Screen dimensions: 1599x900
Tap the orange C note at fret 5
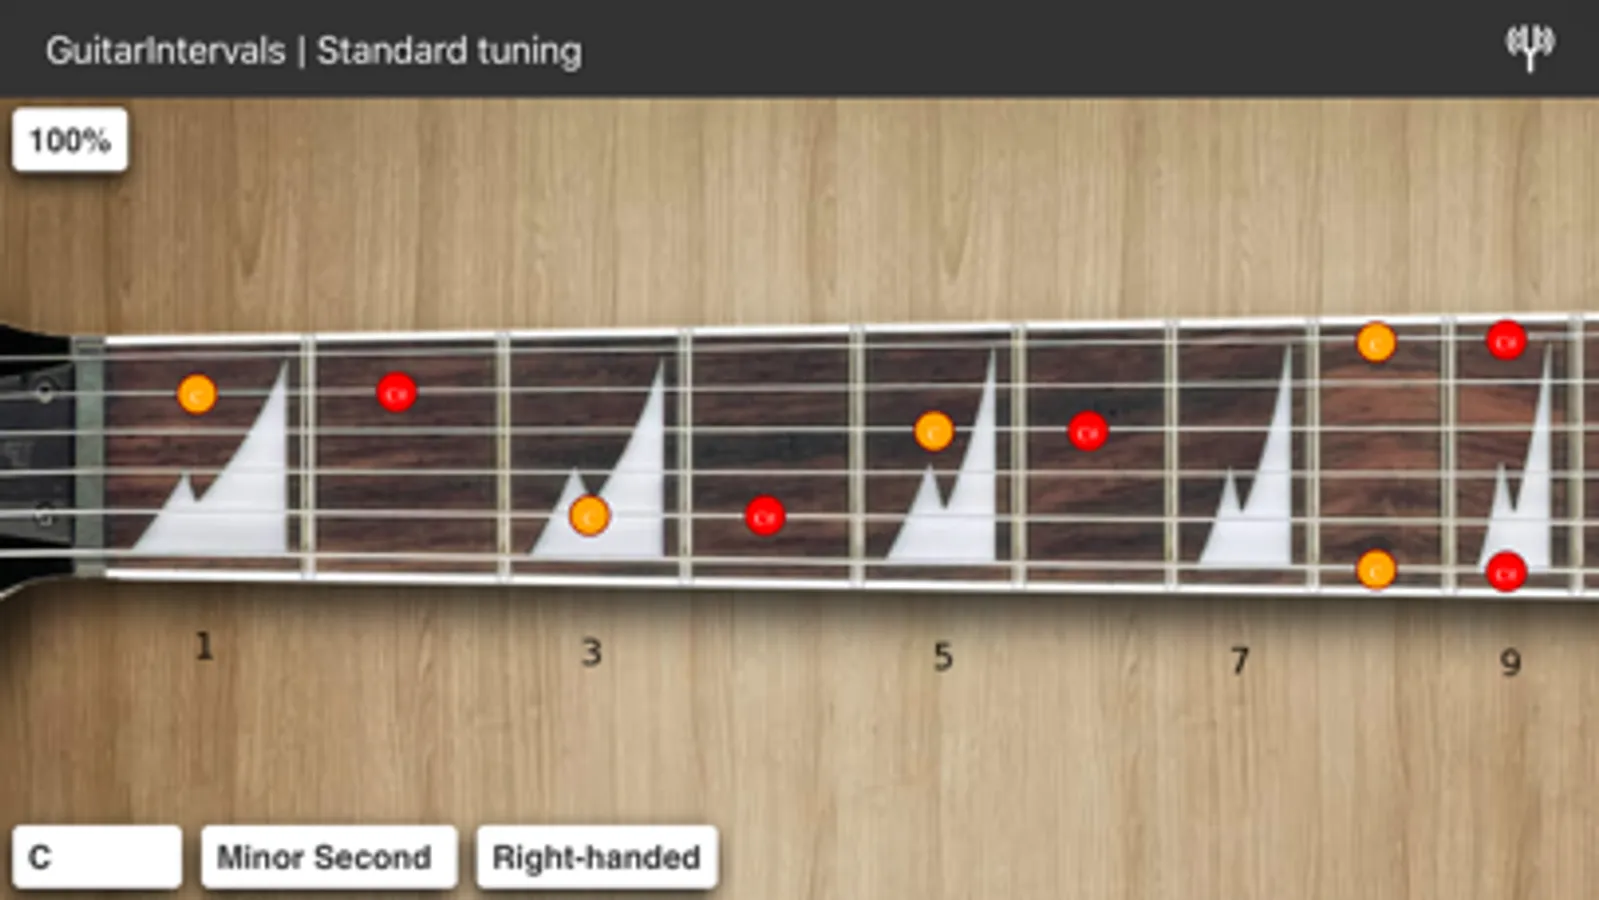coord(934,432)
